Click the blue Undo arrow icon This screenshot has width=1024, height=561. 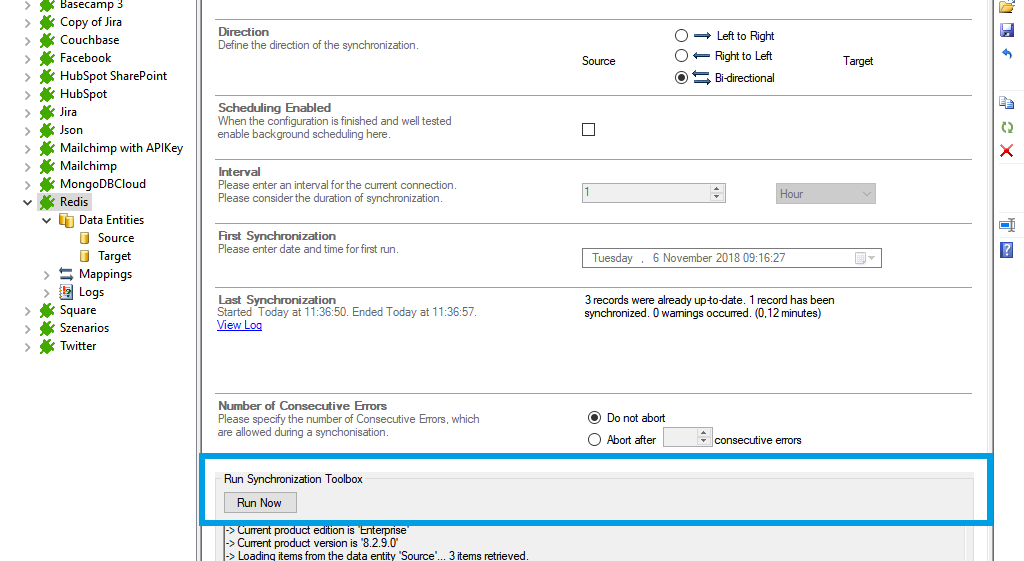(1007, 53)
